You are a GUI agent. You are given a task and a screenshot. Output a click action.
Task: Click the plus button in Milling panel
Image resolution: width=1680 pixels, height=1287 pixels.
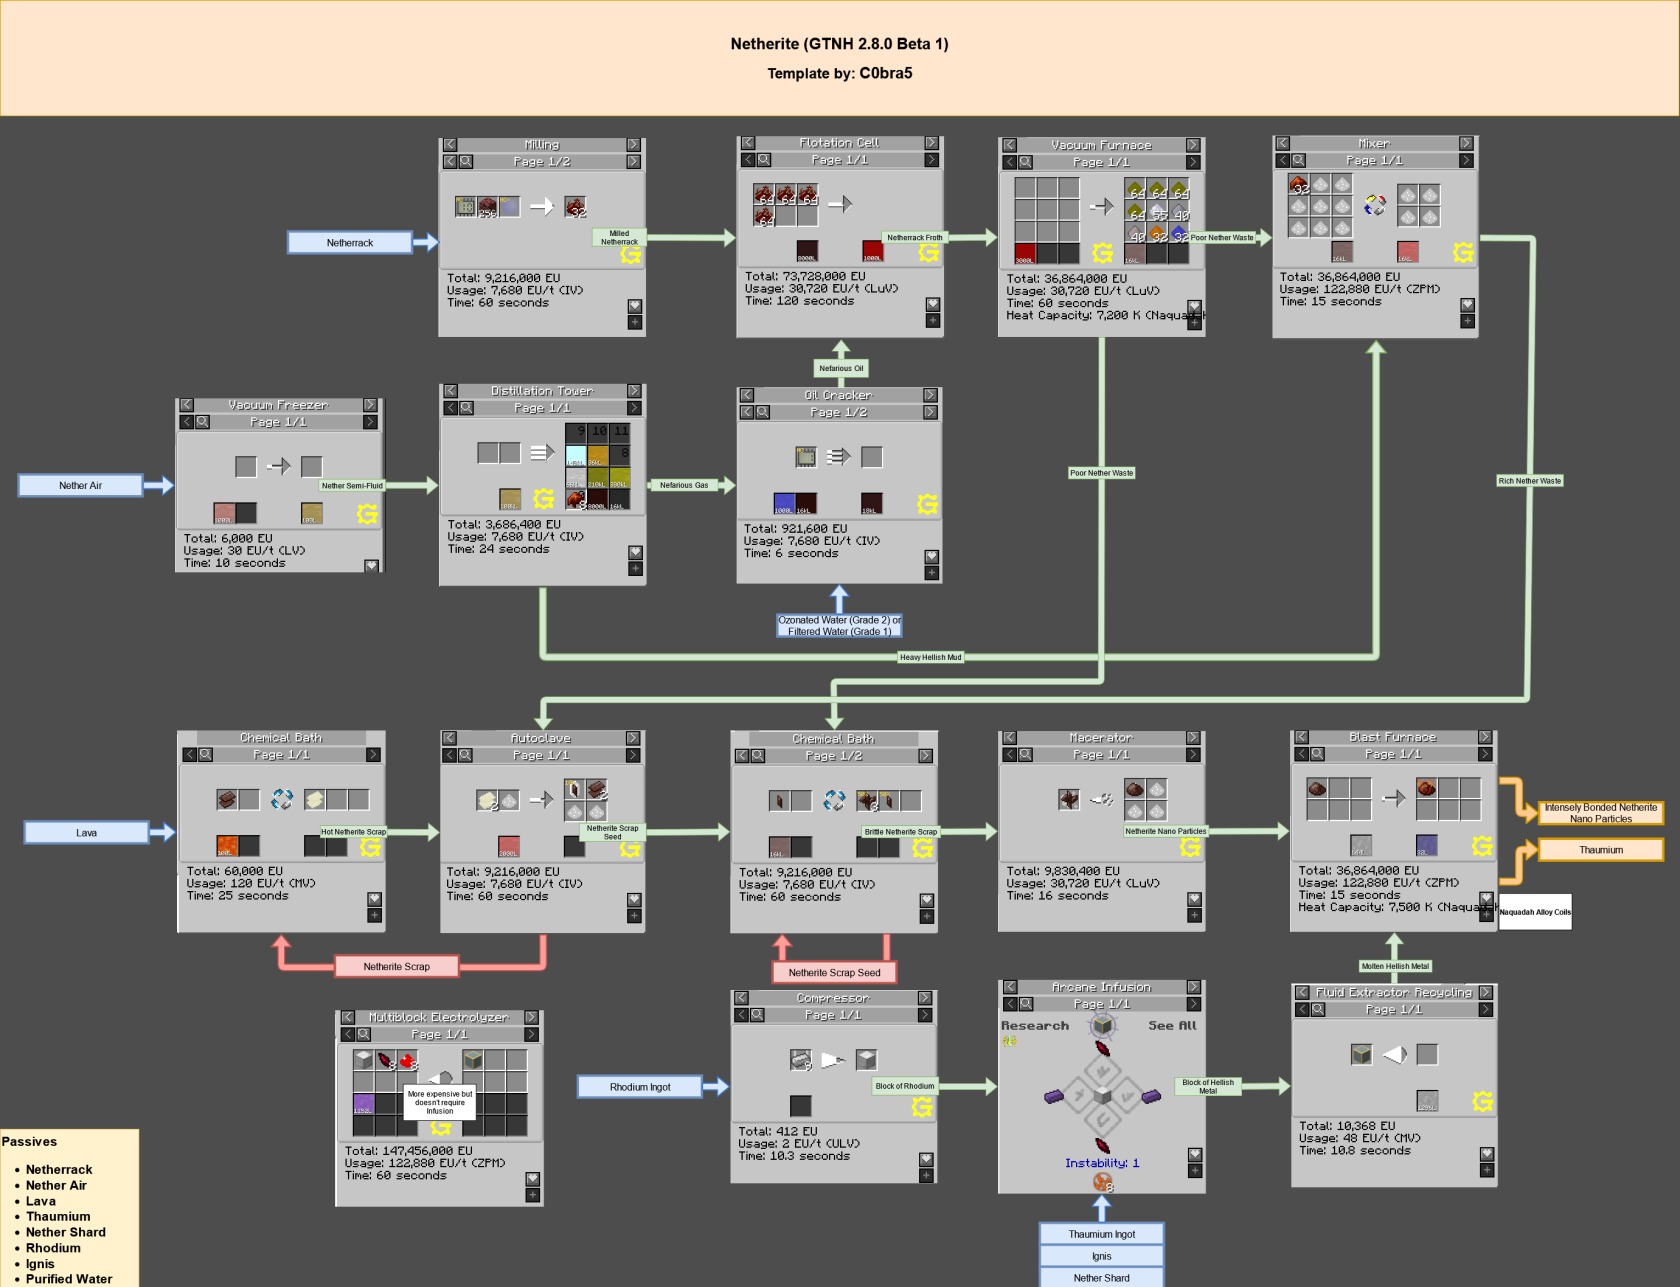635,322
